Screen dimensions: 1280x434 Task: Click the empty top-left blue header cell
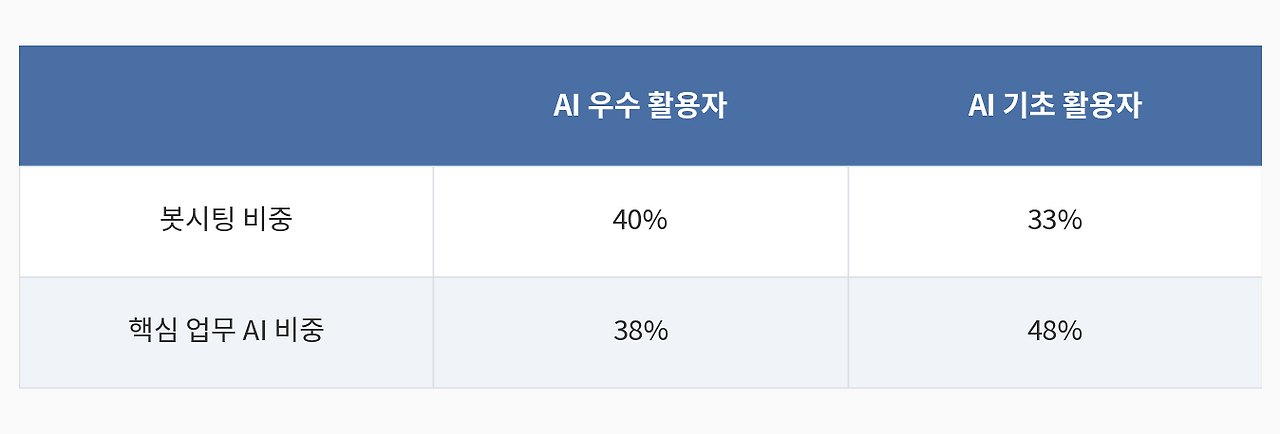(226, 106)
